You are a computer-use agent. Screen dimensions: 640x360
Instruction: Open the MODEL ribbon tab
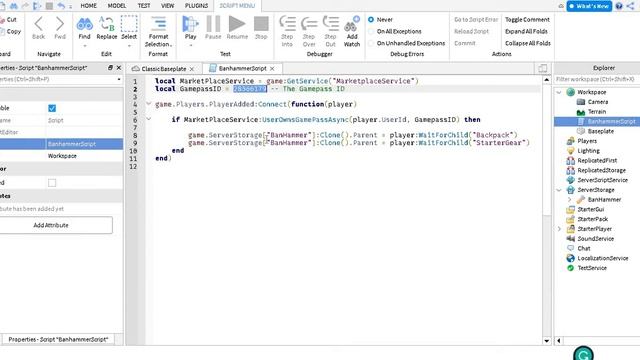[117, 6]
